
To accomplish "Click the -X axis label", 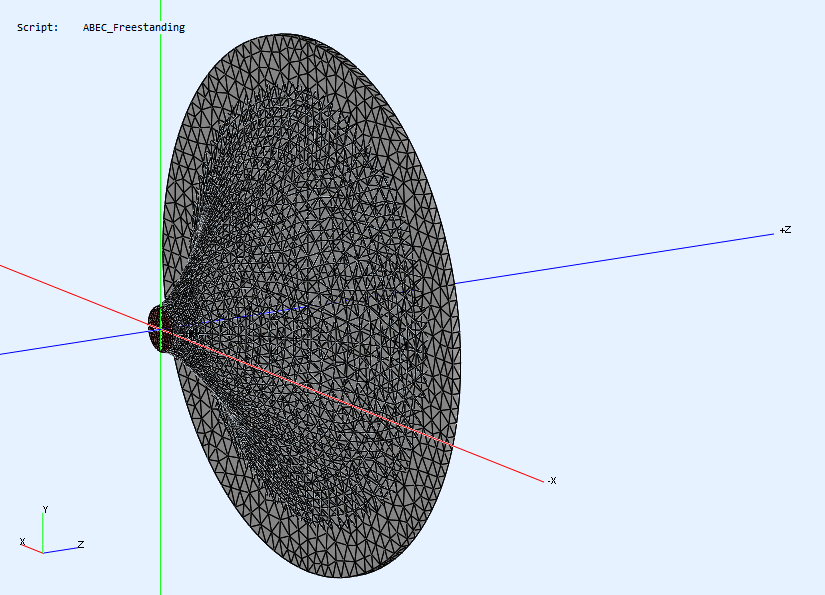I will pyautogui.click(x=551, y=480).
